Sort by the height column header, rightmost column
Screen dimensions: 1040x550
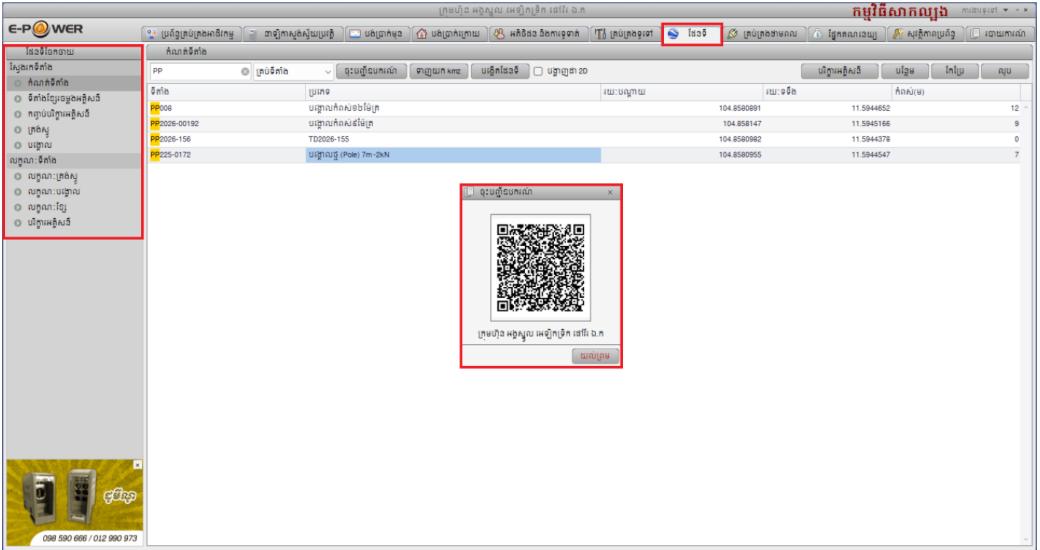coord(957,92)
